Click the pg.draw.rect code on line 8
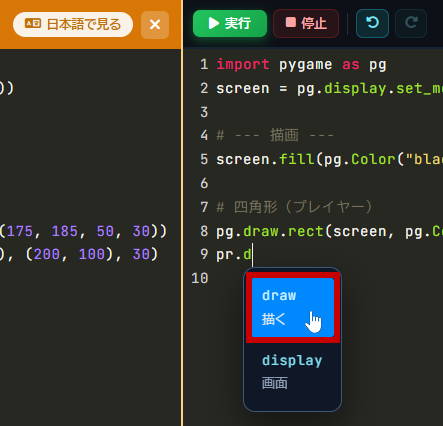Viewport: 443px width, 426px height. 329,231
